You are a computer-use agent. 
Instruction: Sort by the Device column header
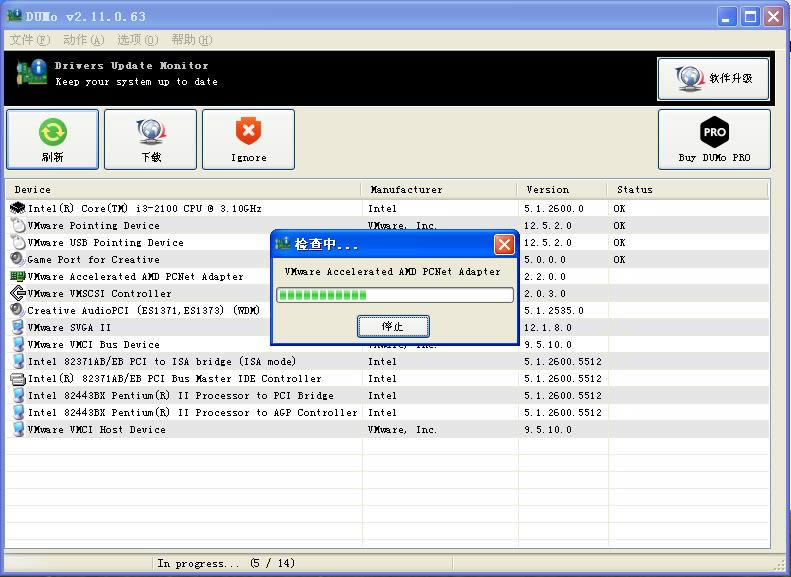[184, 190]
